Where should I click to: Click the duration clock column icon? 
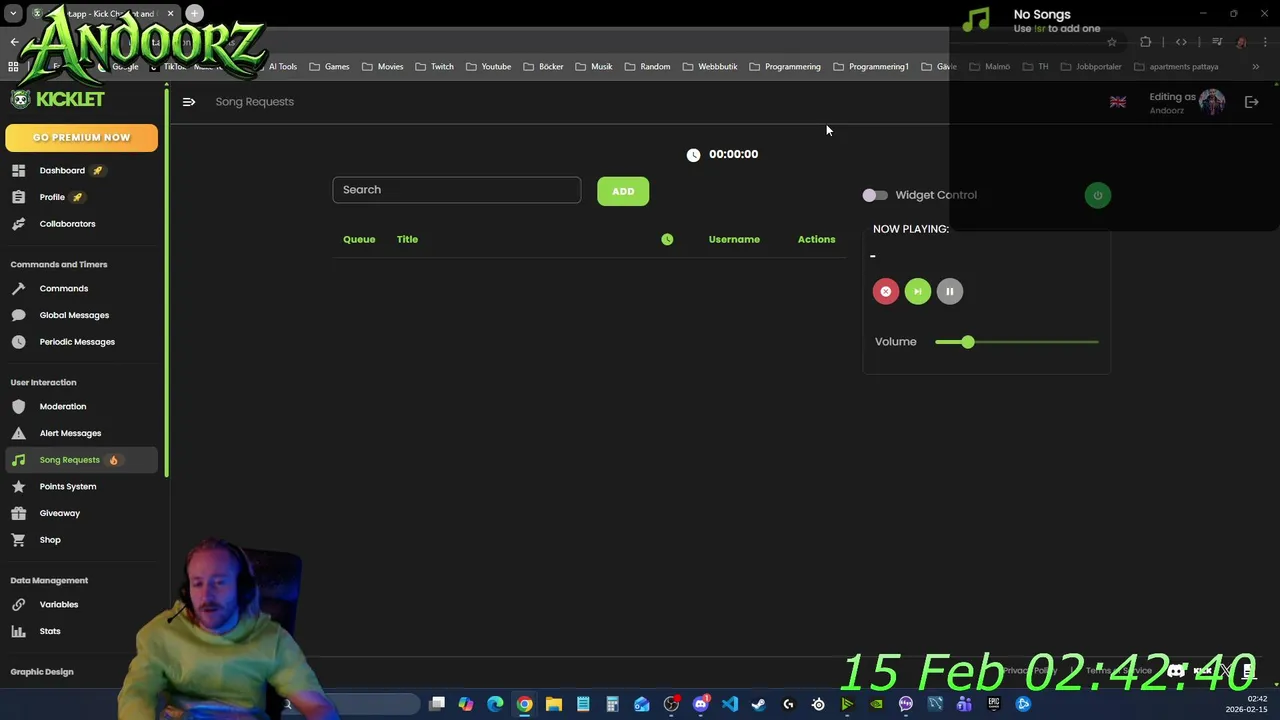coord(667,239)
